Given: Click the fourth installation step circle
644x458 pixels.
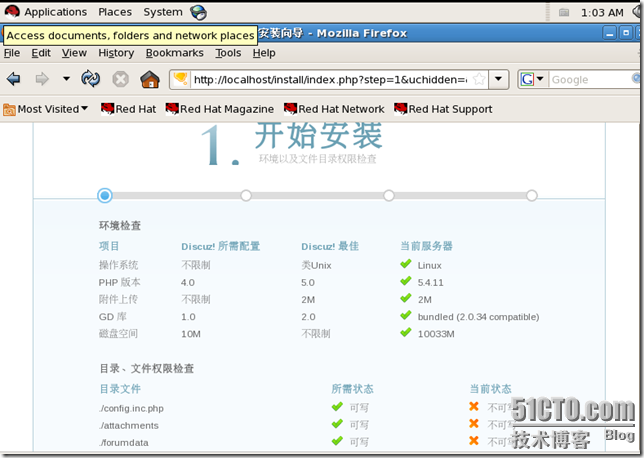Looking at the screenshot, I should [532, 196].
